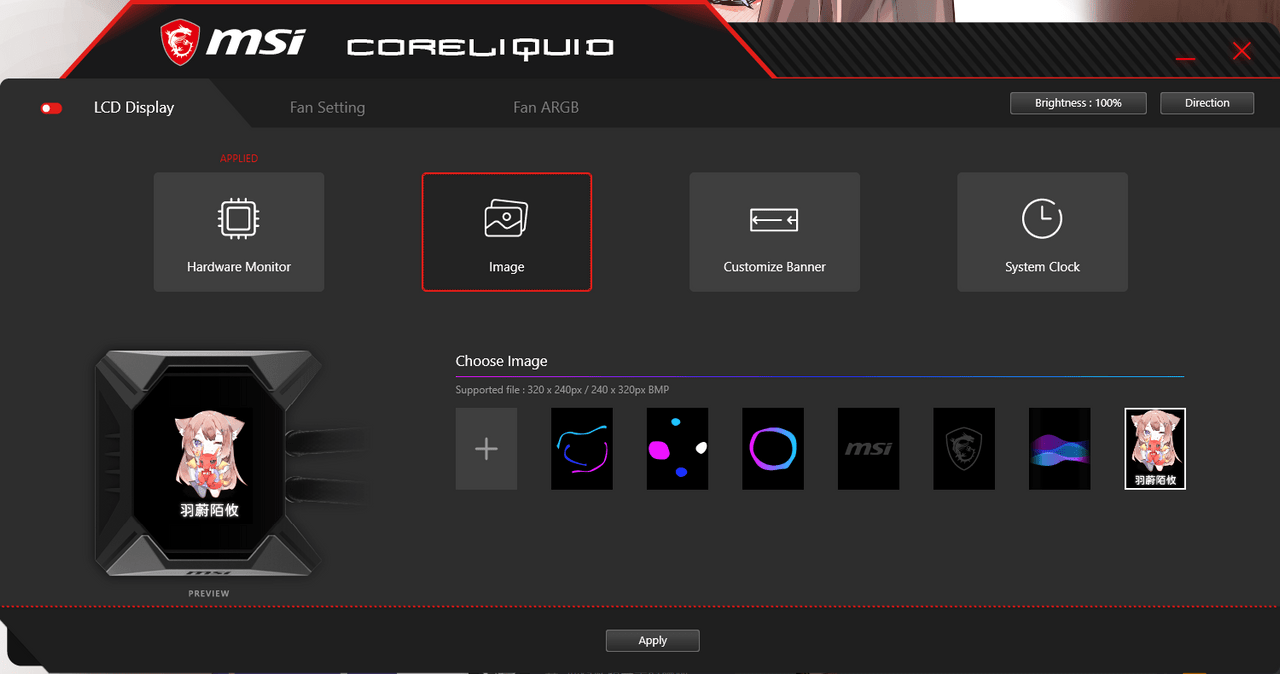
Task: Toggle the LCD Display on/off switch
Action: [51, 108]
